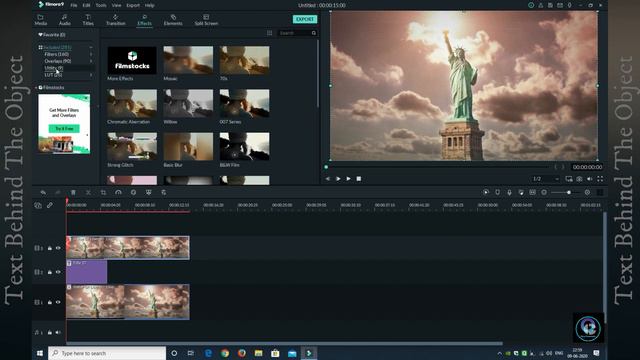Open the edit adjust tool icon
Image resolution: width=640 pixels, height=360 pixels.
[164, 192]
